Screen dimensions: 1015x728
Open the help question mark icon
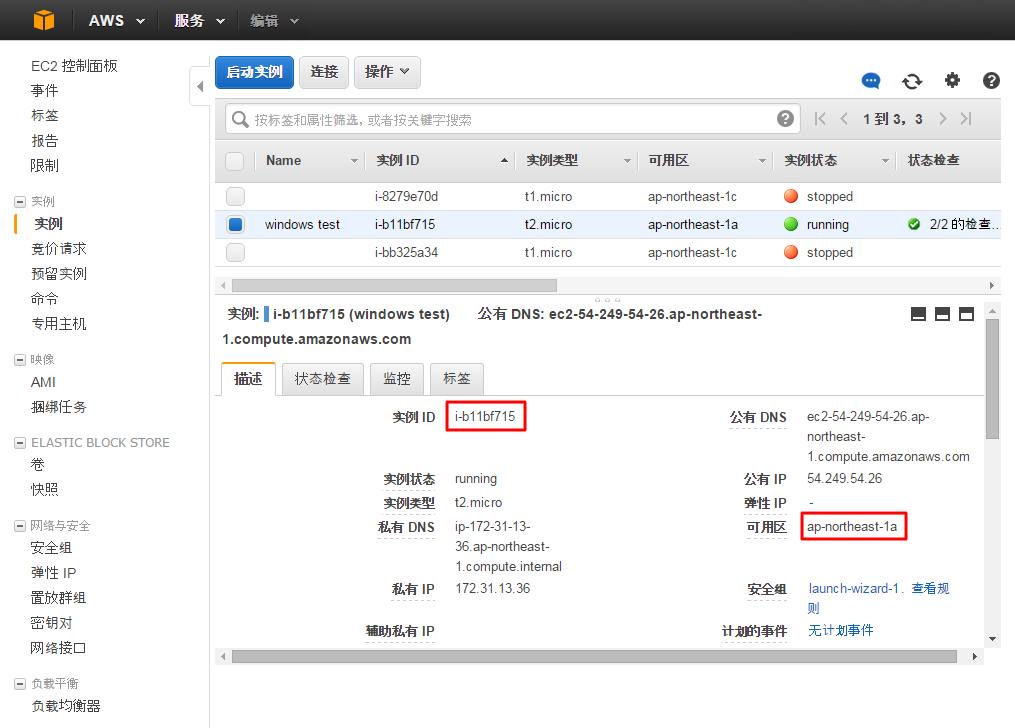991,81
